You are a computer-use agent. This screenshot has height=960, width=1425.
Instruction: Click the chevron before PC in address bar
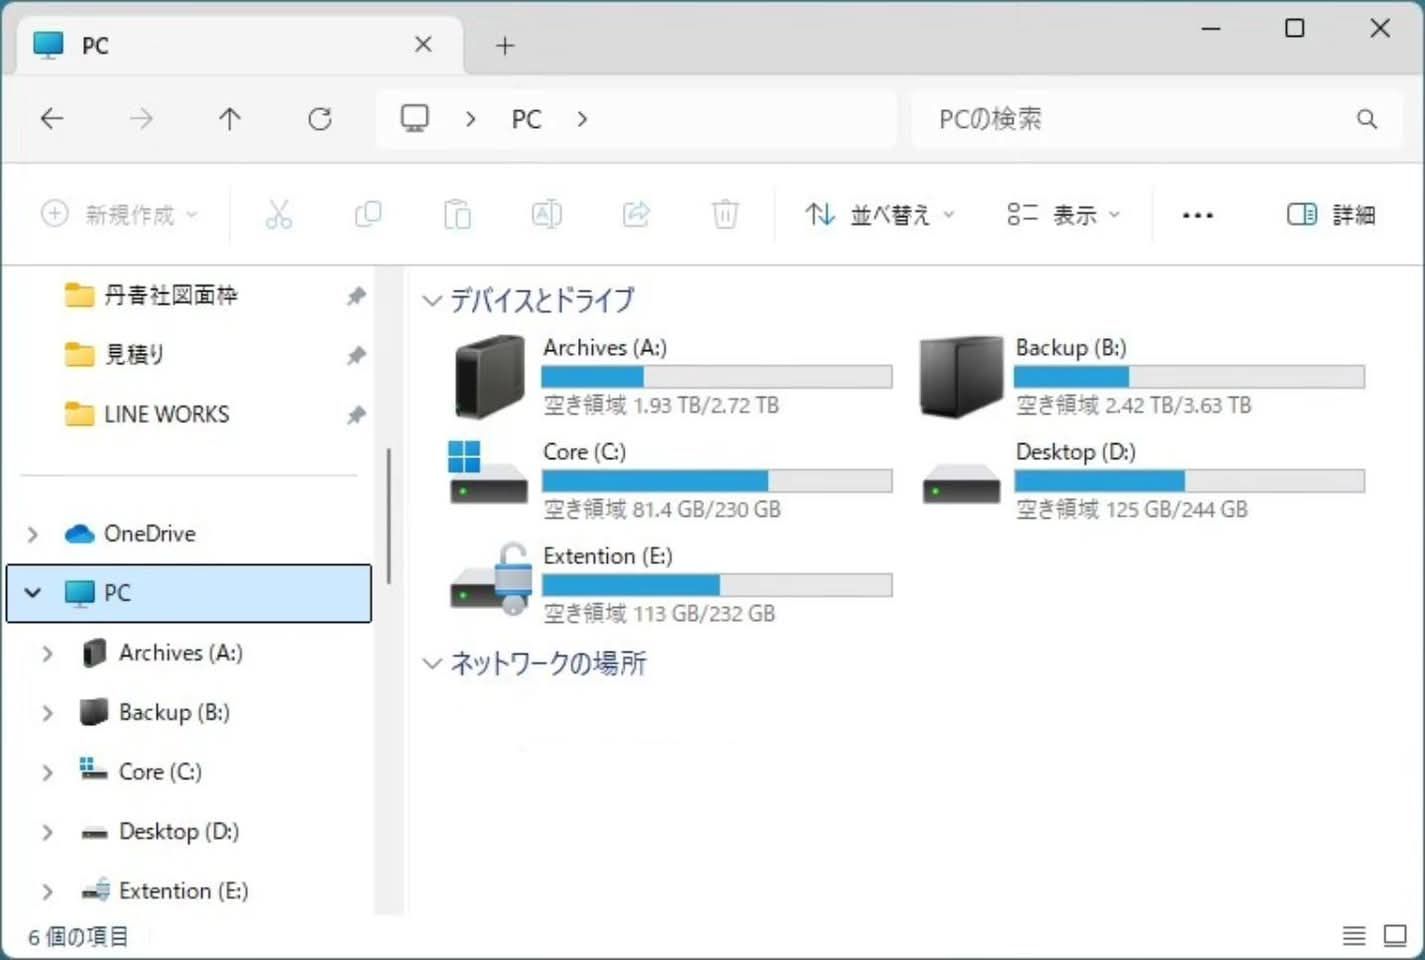pos(470,119)
